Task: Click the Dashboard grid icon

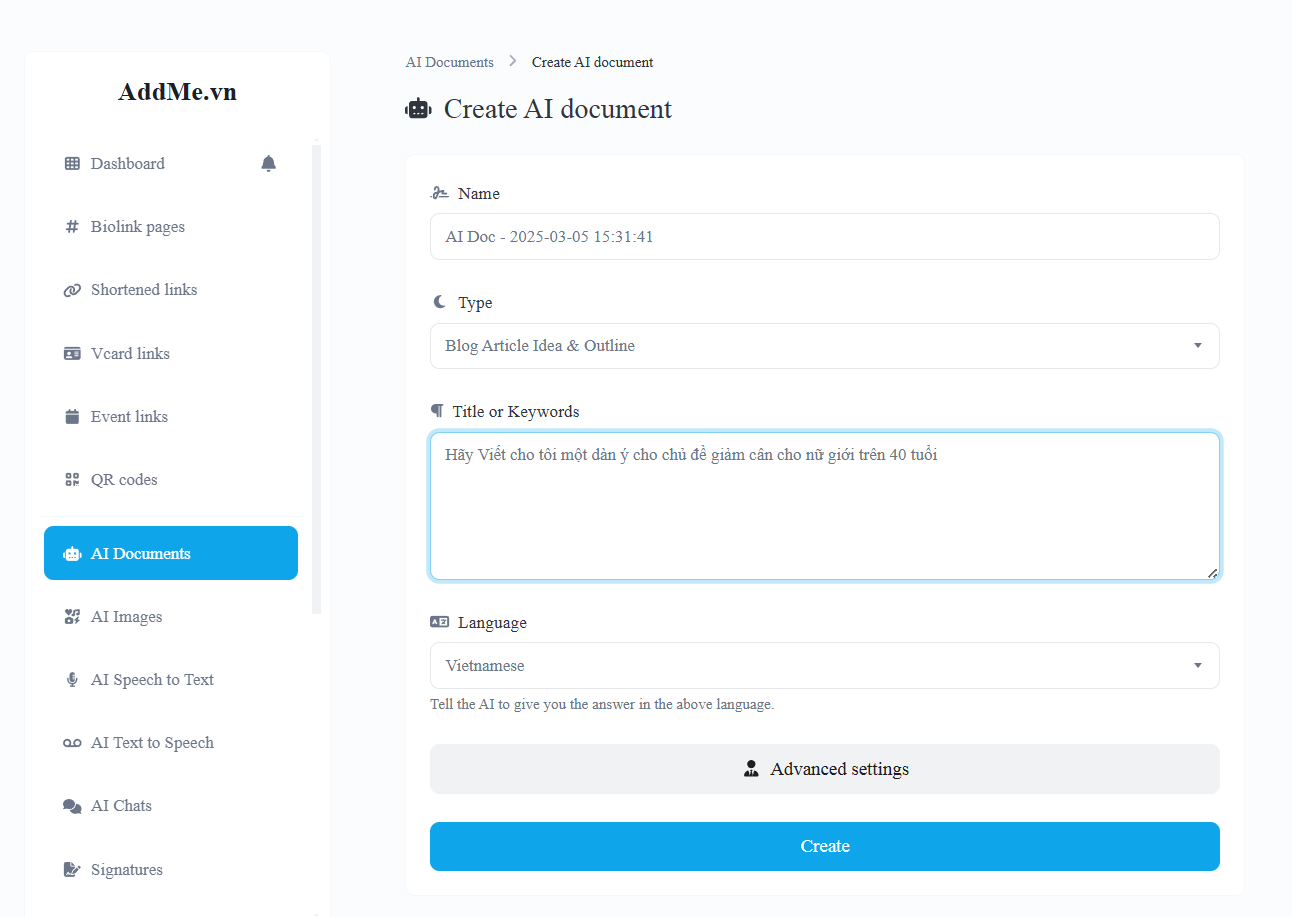Action: pos(72,164)
